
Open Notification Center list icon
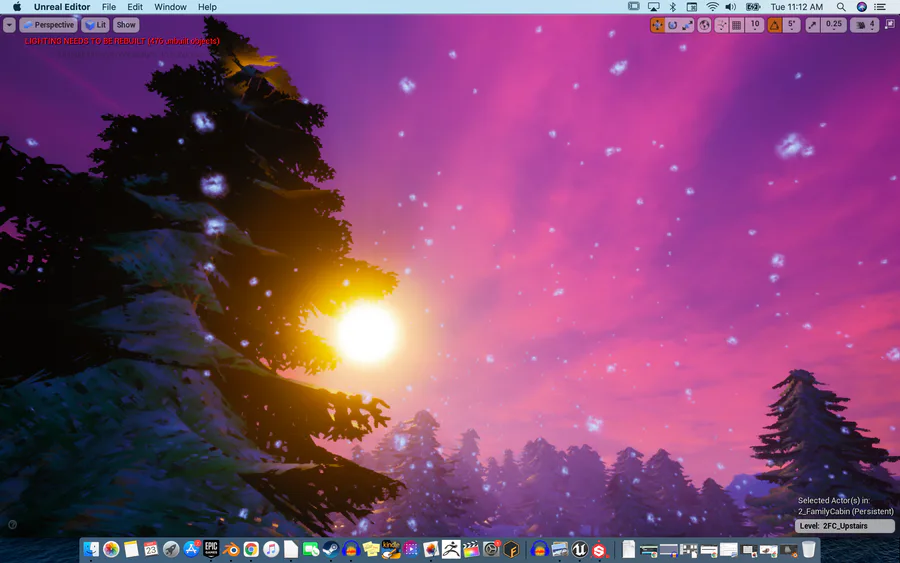880,7
